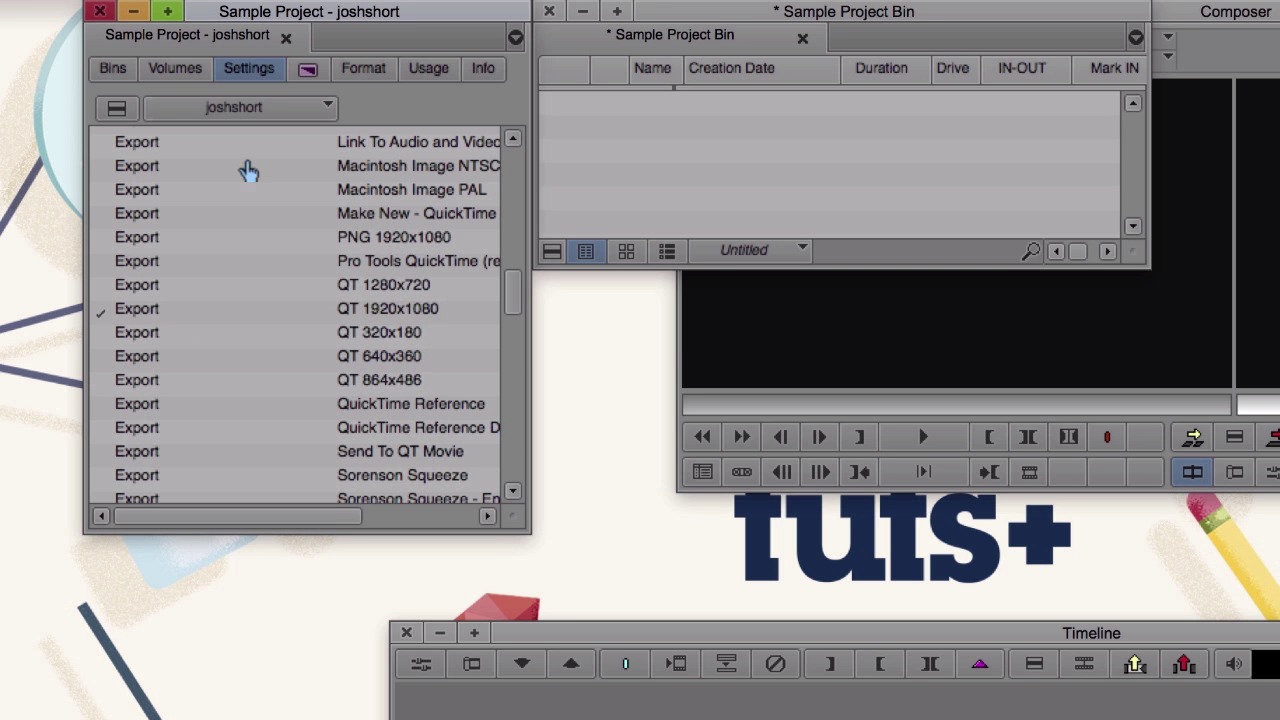Click the bin scroll-down arrow
Screen dimensions: 1280x720
pos(1132,227)
